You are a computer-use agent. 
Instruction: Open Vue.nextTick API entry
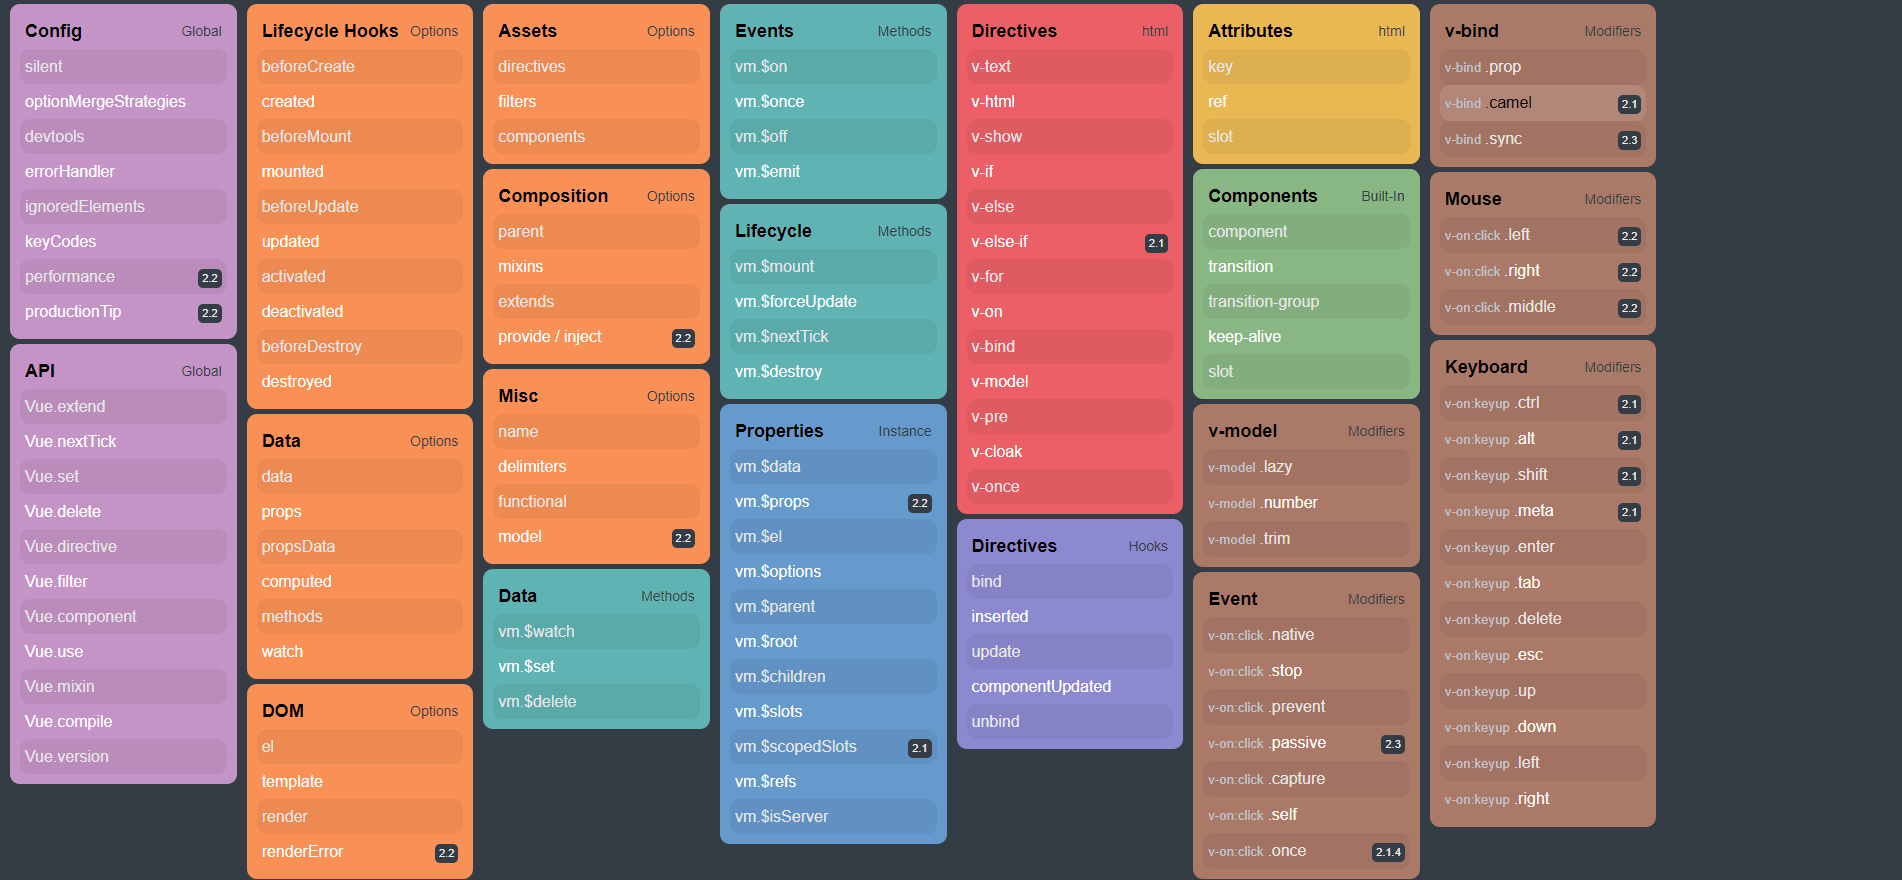tap(123, 442)
